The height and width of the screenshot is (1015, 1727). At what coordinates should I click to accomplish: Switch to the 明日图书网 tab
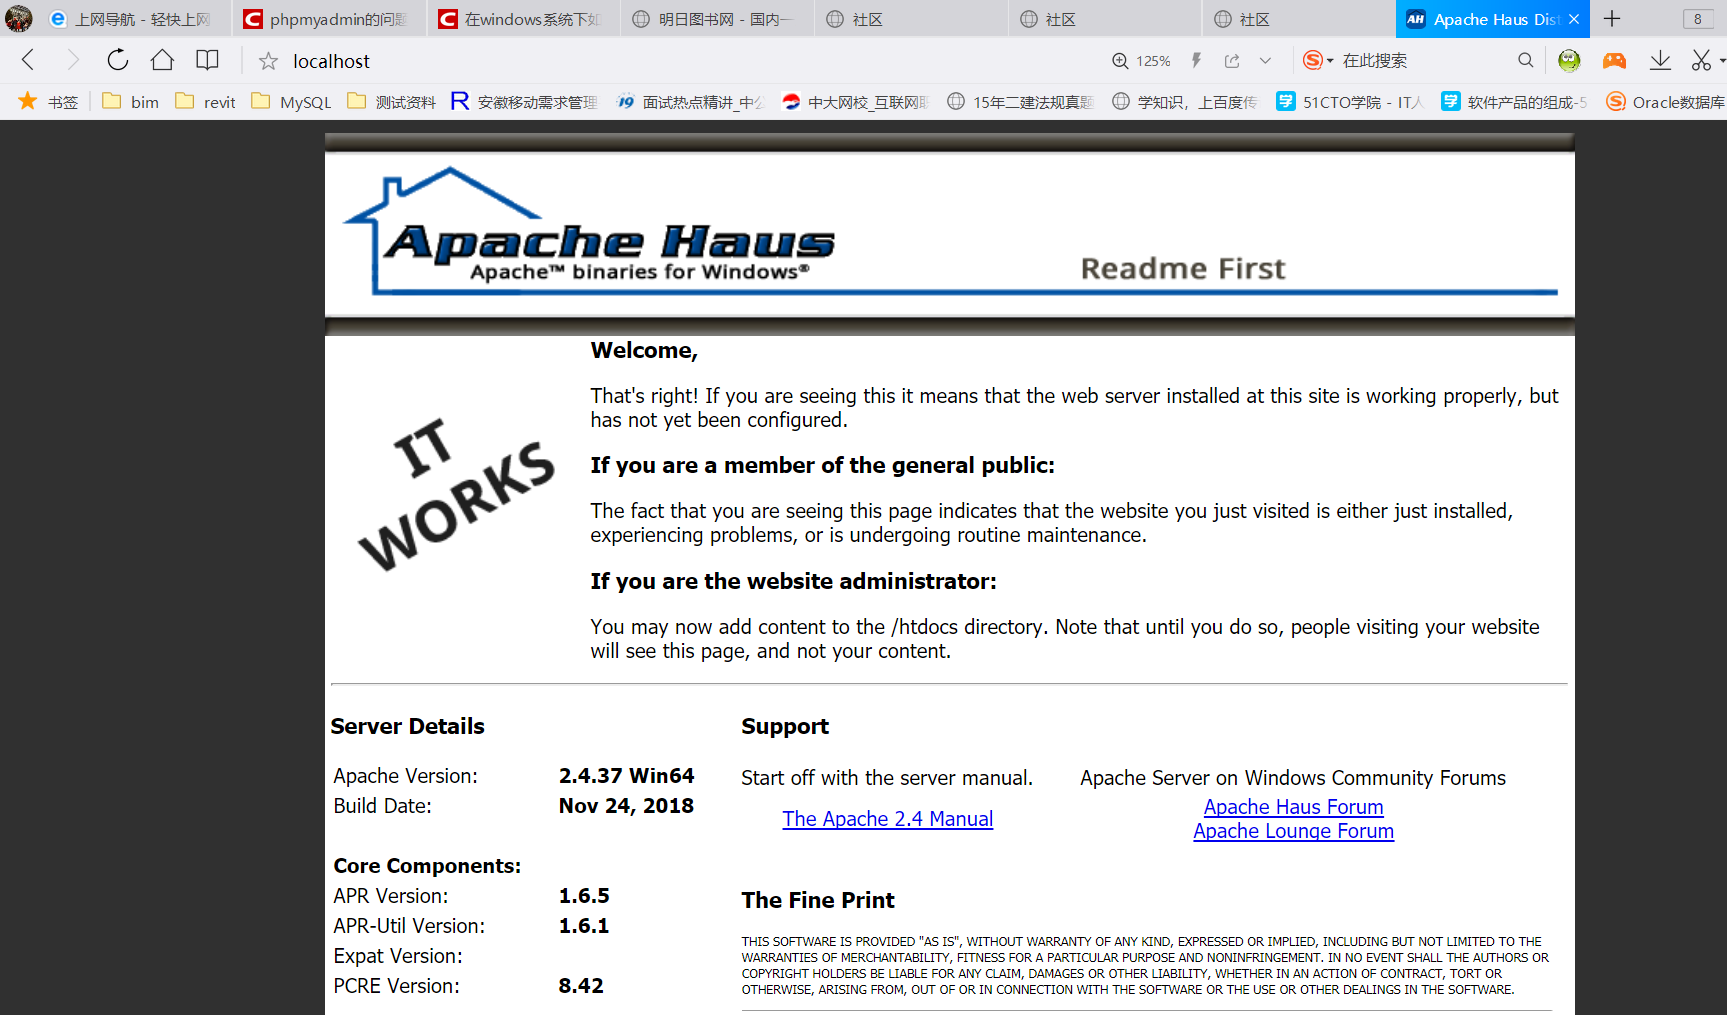pyautogui.click(x=717, y=19)
